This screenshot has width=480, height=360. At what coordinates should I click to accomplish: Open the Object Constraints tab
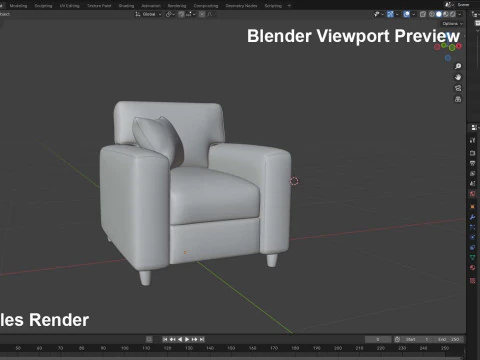(x=472, y=247)
